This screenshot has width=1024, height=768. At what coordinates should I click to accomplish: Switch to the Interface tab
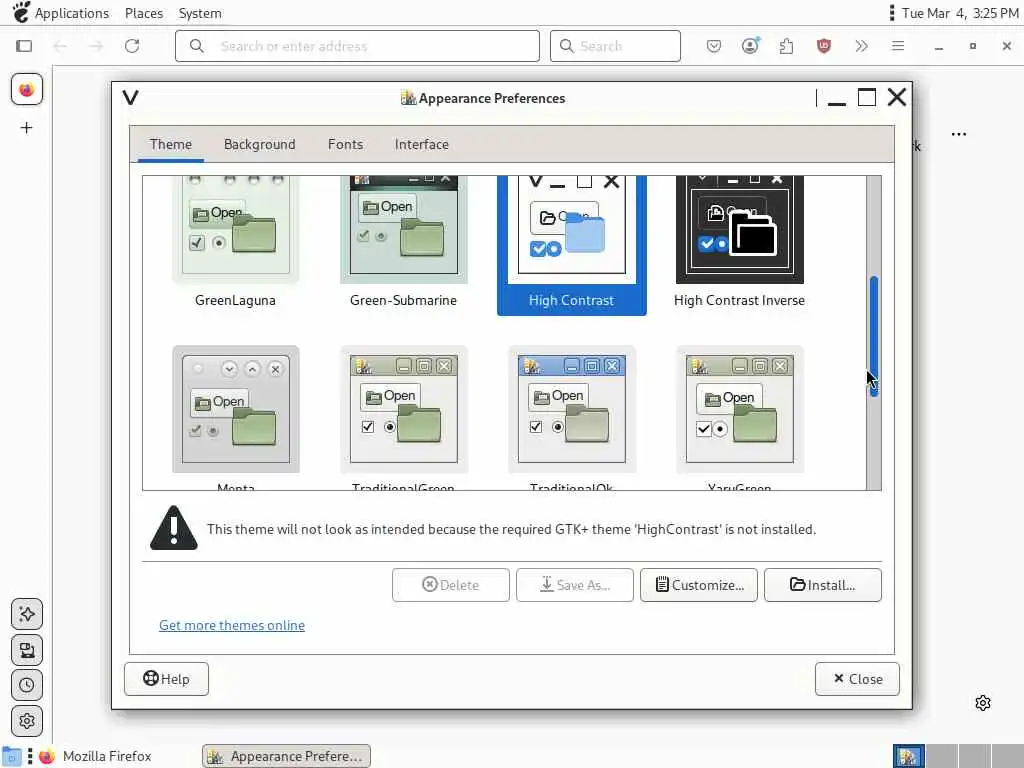coord(421,144)
